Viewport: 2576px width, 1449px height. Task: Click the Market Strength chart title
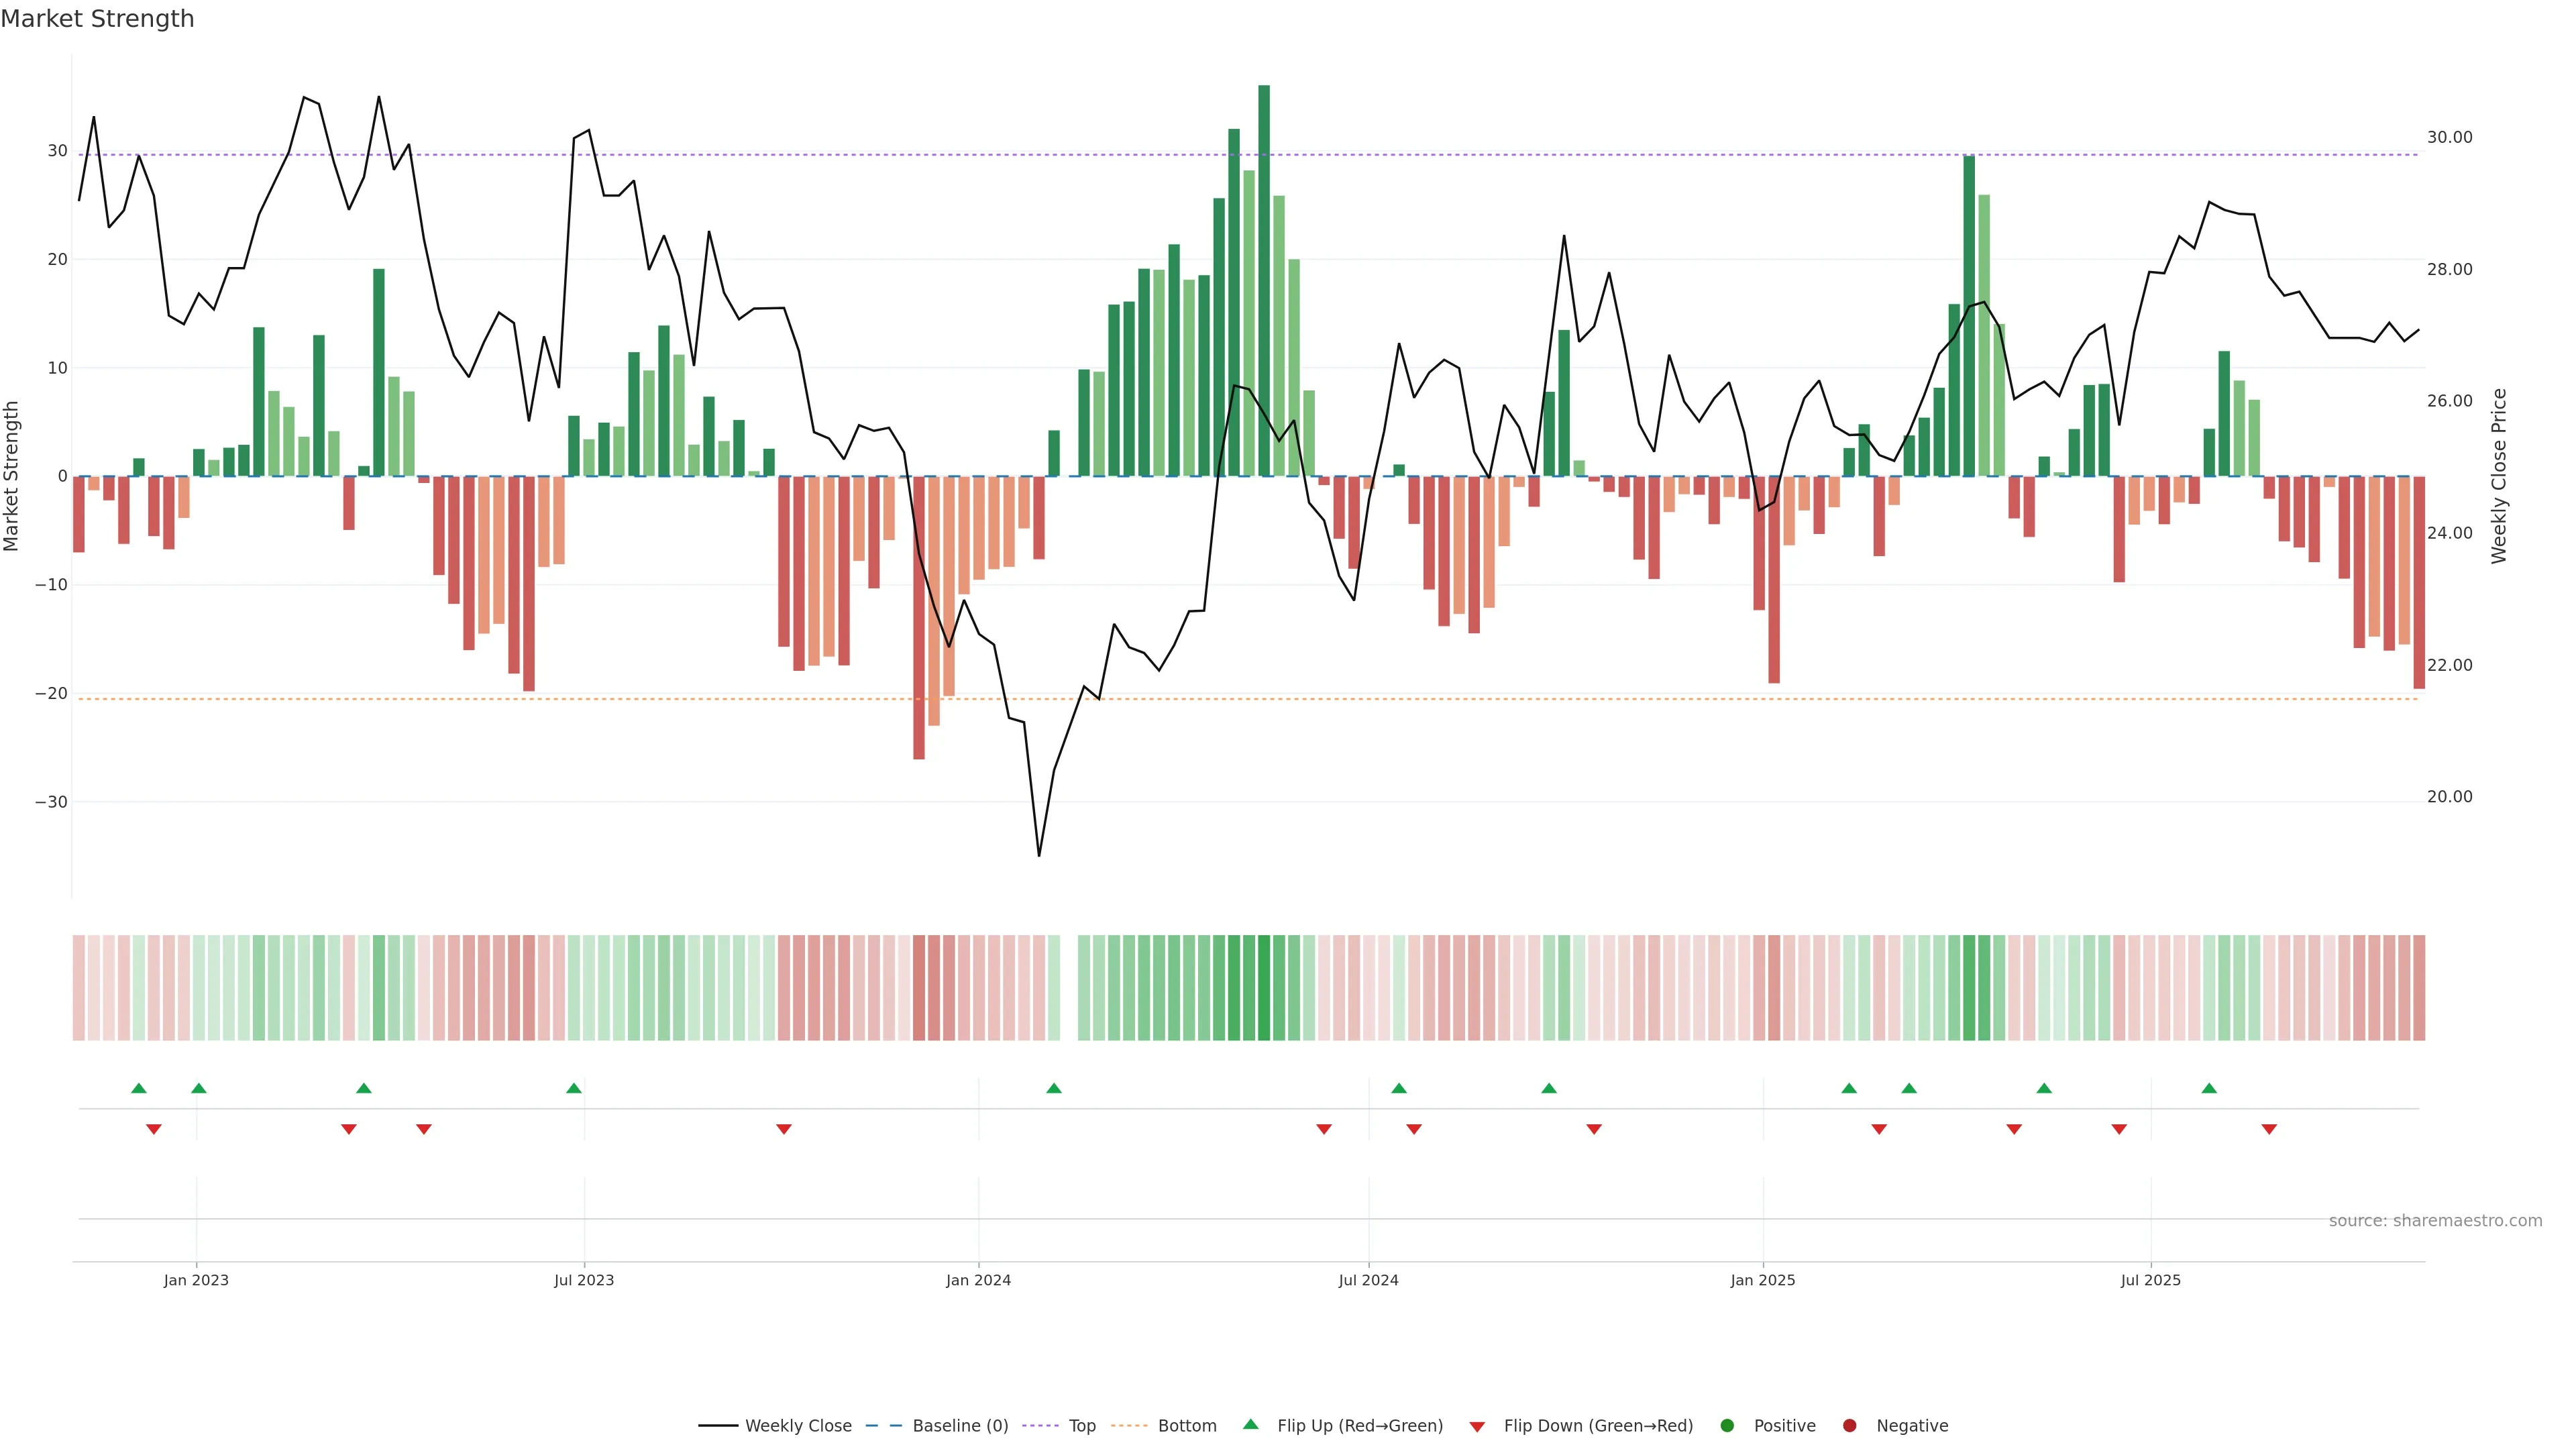click(x=97, y=19)
